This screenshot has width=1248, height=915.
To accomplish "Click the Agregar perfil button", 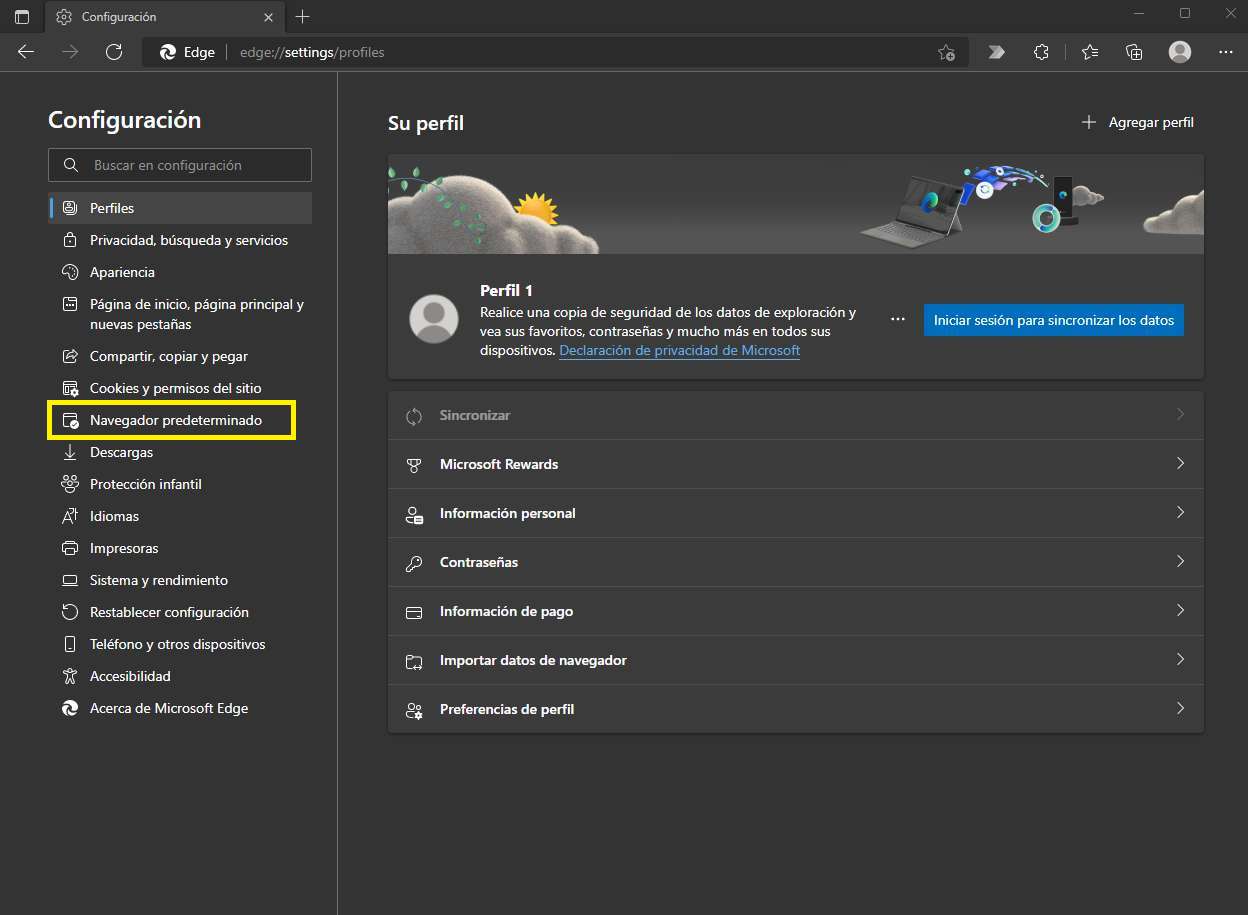I will 1138,122.
